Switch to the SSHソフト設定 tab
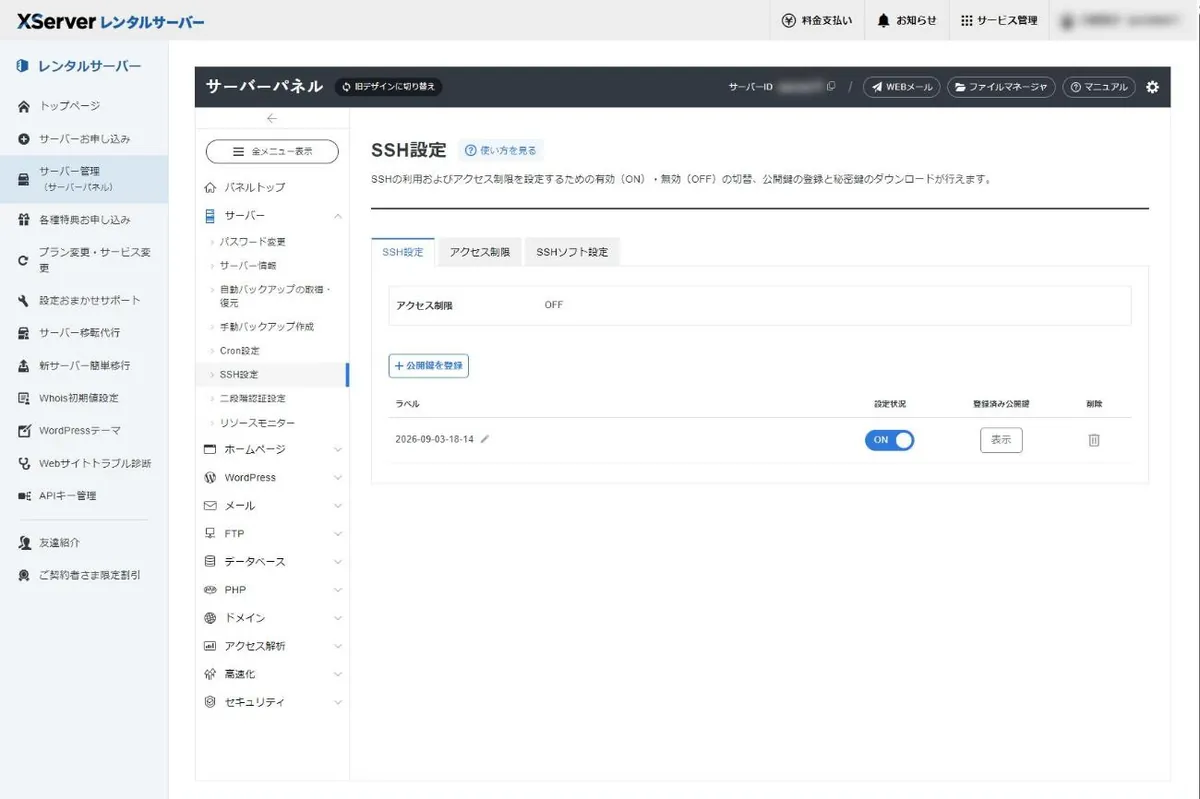The width and height of the screenshot is (1200, 799). [x=572, y=252]
